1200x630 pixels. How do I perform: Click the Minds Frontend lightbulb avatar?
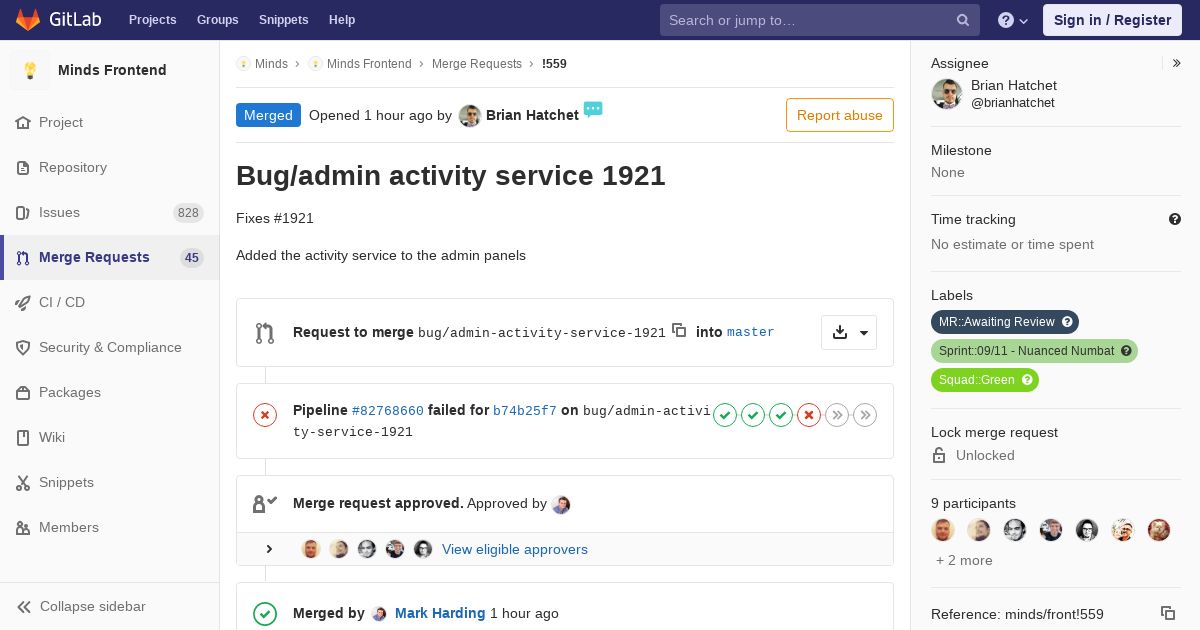pos(30,70)
